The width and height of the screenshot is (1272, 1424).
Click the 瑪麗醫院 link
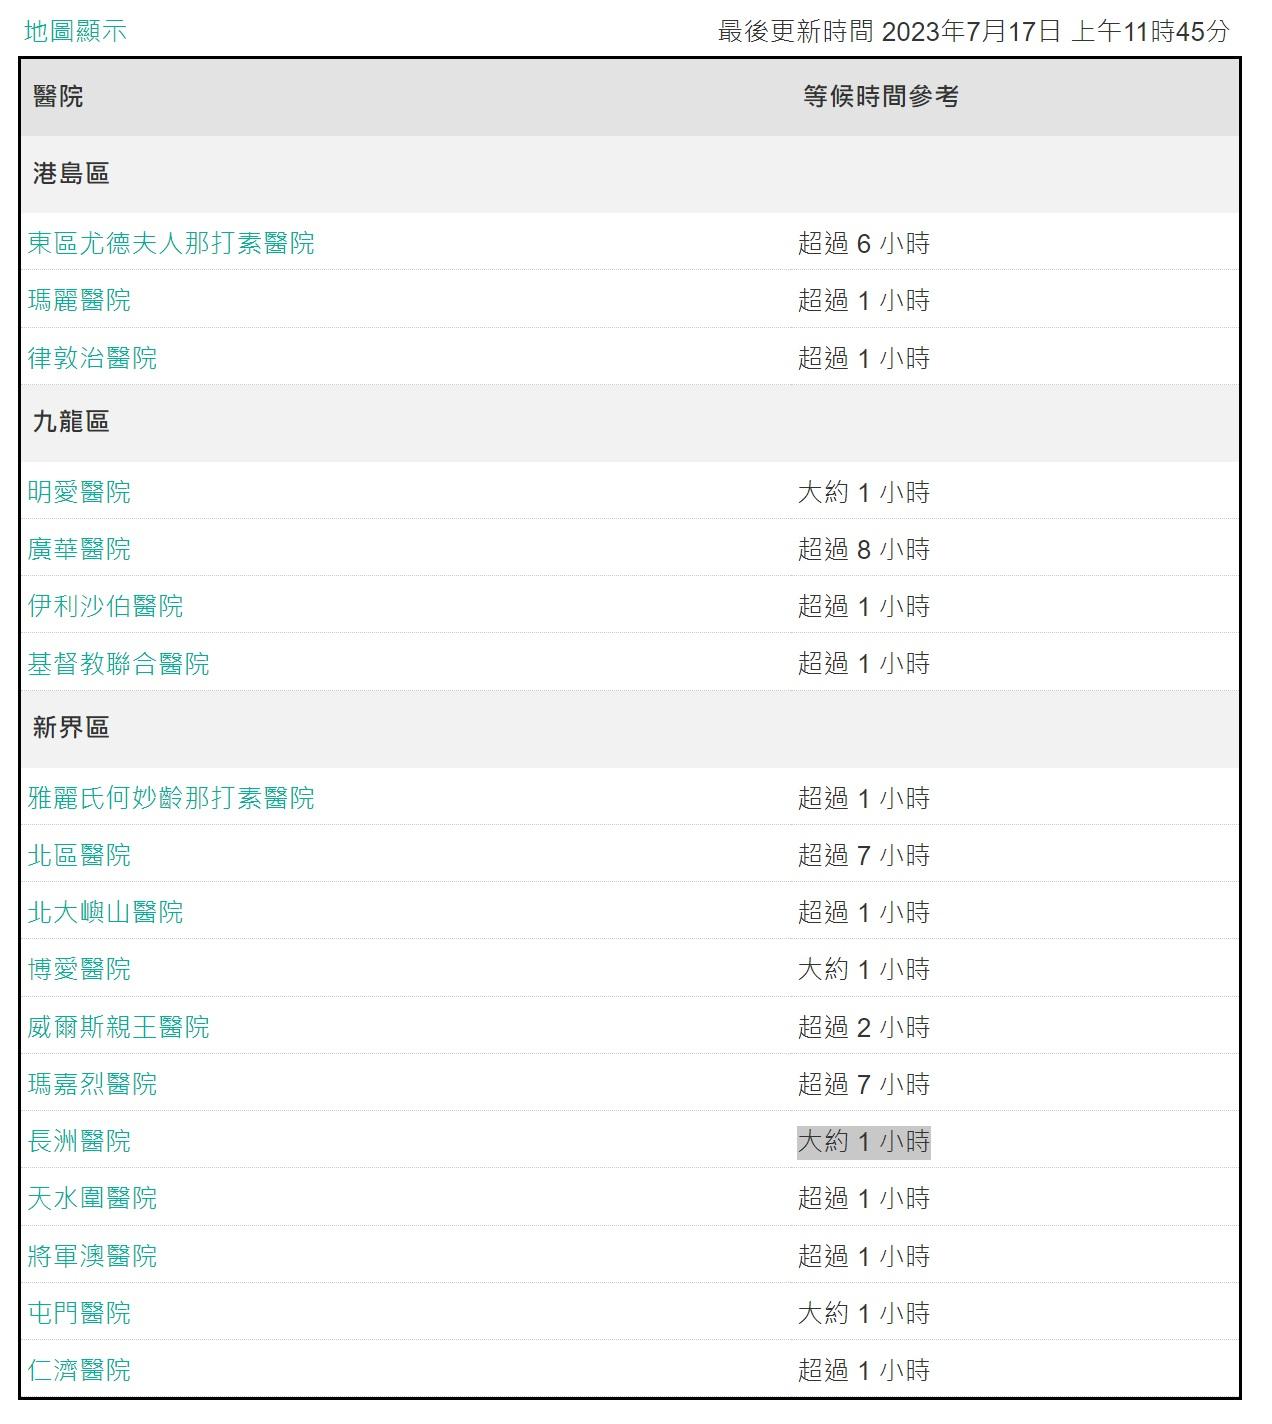coord(79,300)
